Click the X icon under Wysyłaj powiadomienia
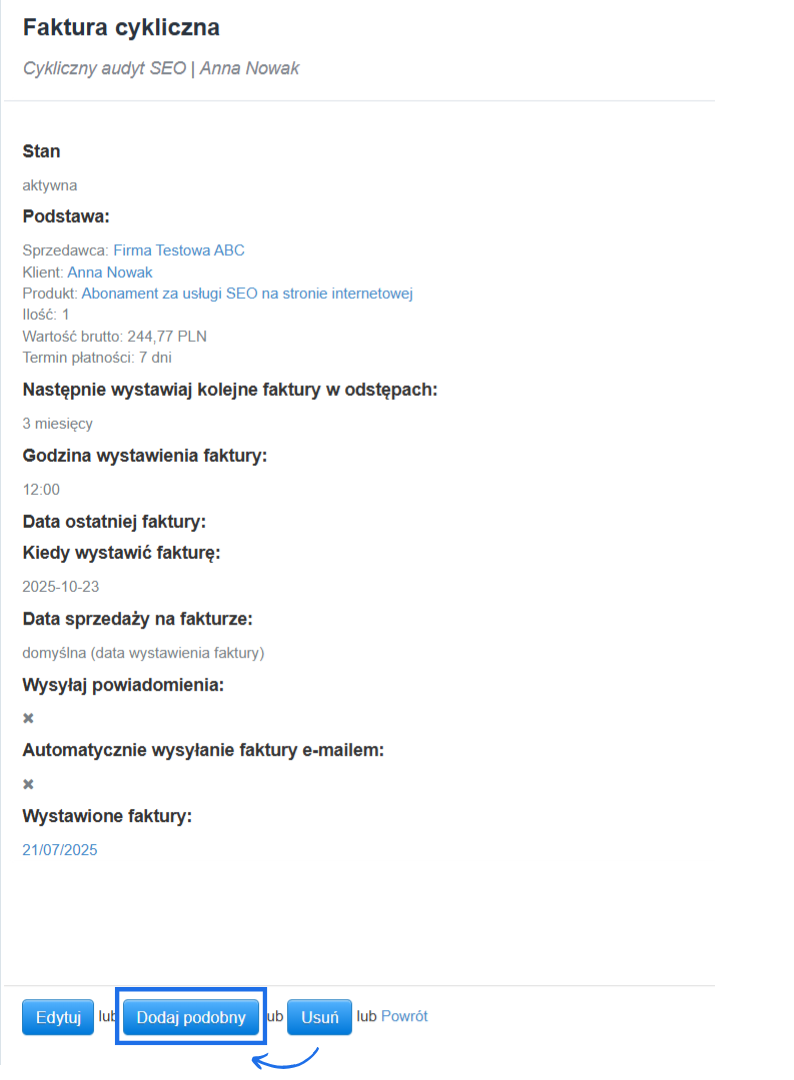The image size is (794, 1080). tap(28, 718)
